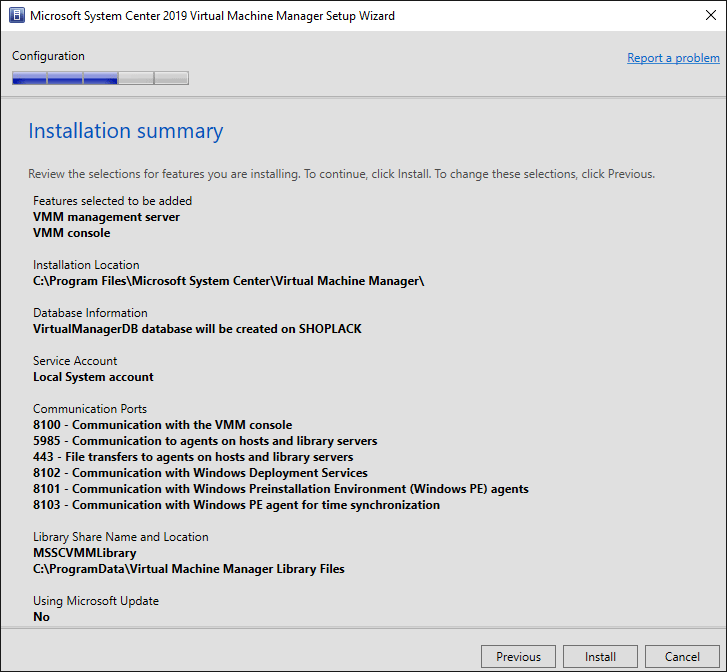Cancel the setup wizard
The width and height of the screenshot is (727, 672).
pyautogui.click(x=682, y=657)
